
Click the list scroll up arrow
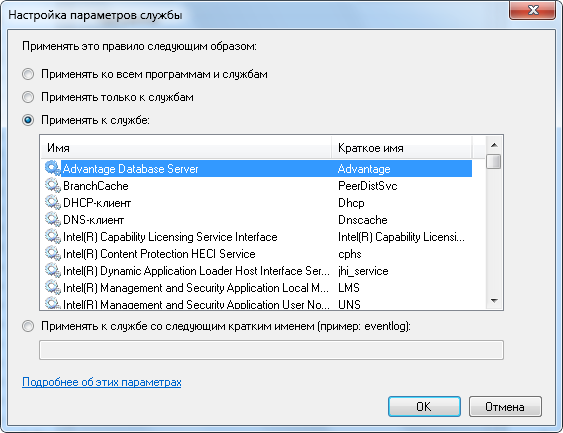click(494, 145)
